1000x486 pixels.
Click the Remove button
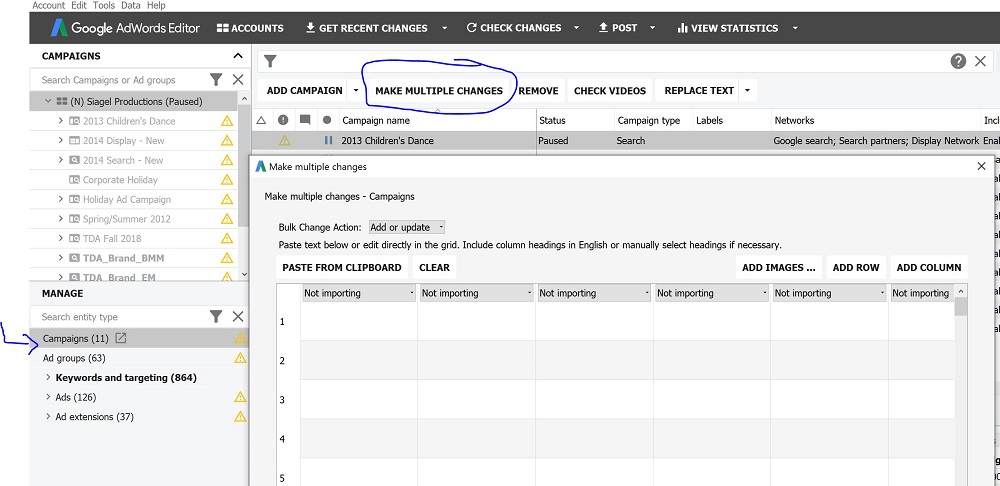tap(538, 91)
